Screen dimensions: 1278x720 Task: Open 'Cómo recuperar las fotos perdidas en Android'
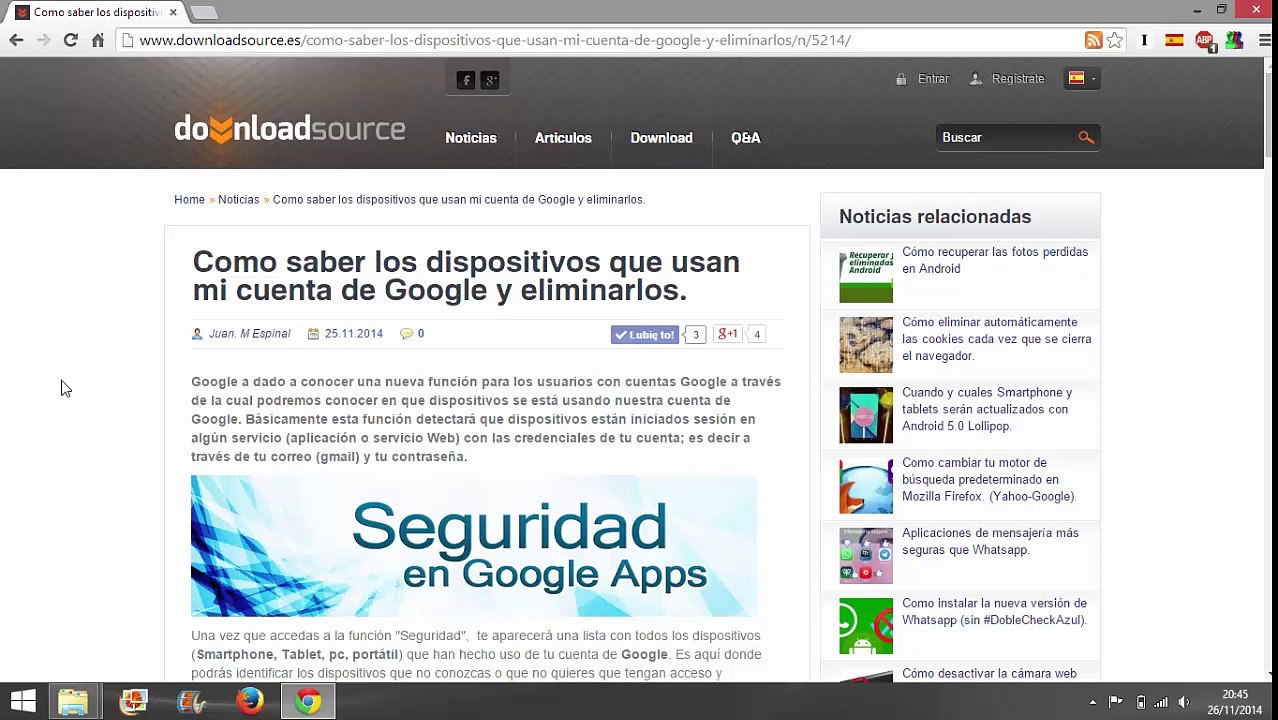click(x=995, y=260)
